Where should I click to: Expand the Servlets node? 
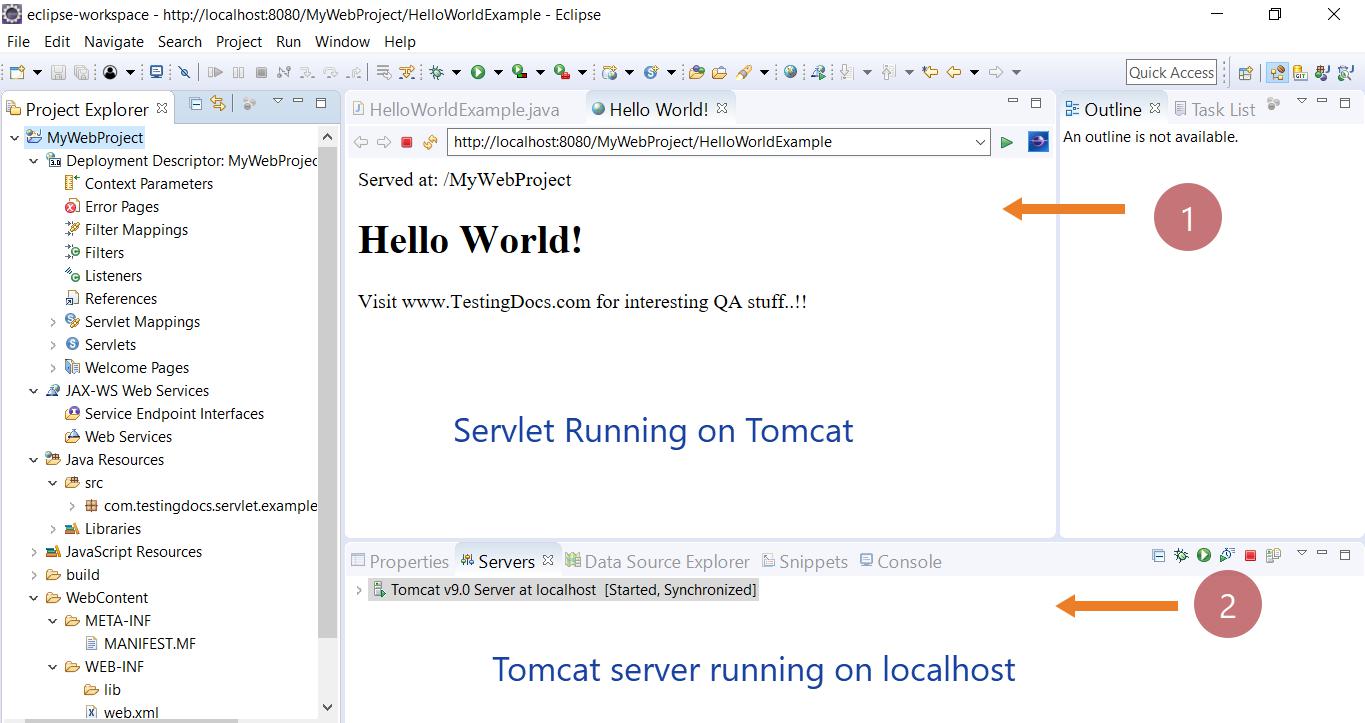click(x=53, y=345)
